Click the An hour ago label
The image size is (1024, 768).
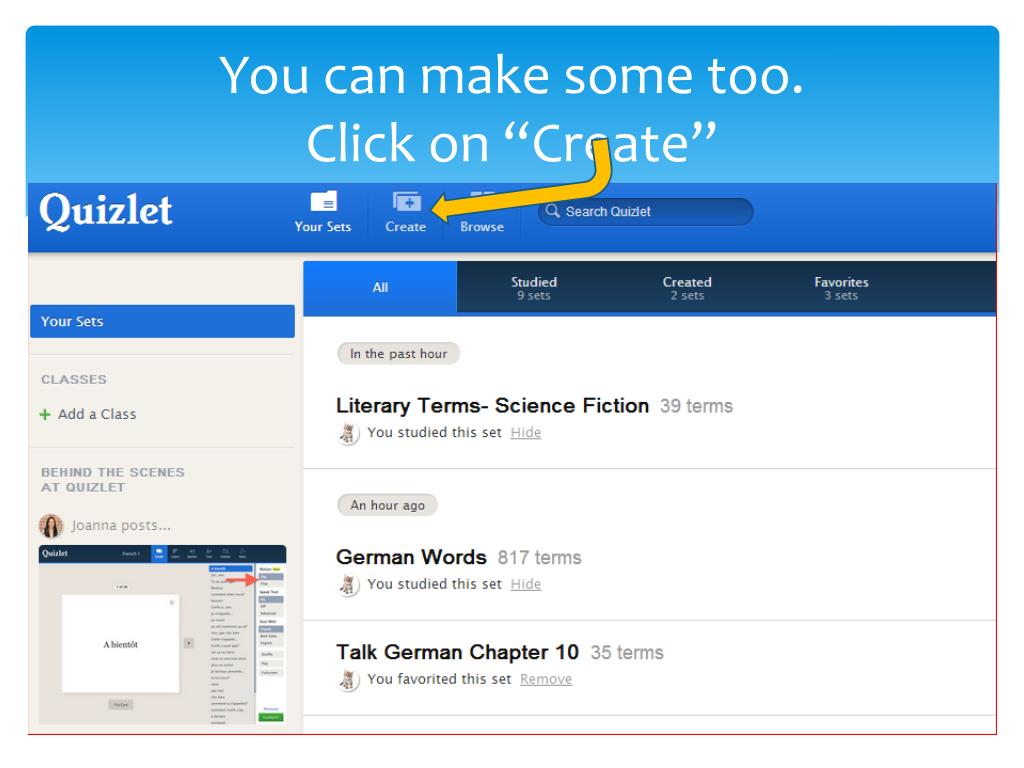(387, 505)
